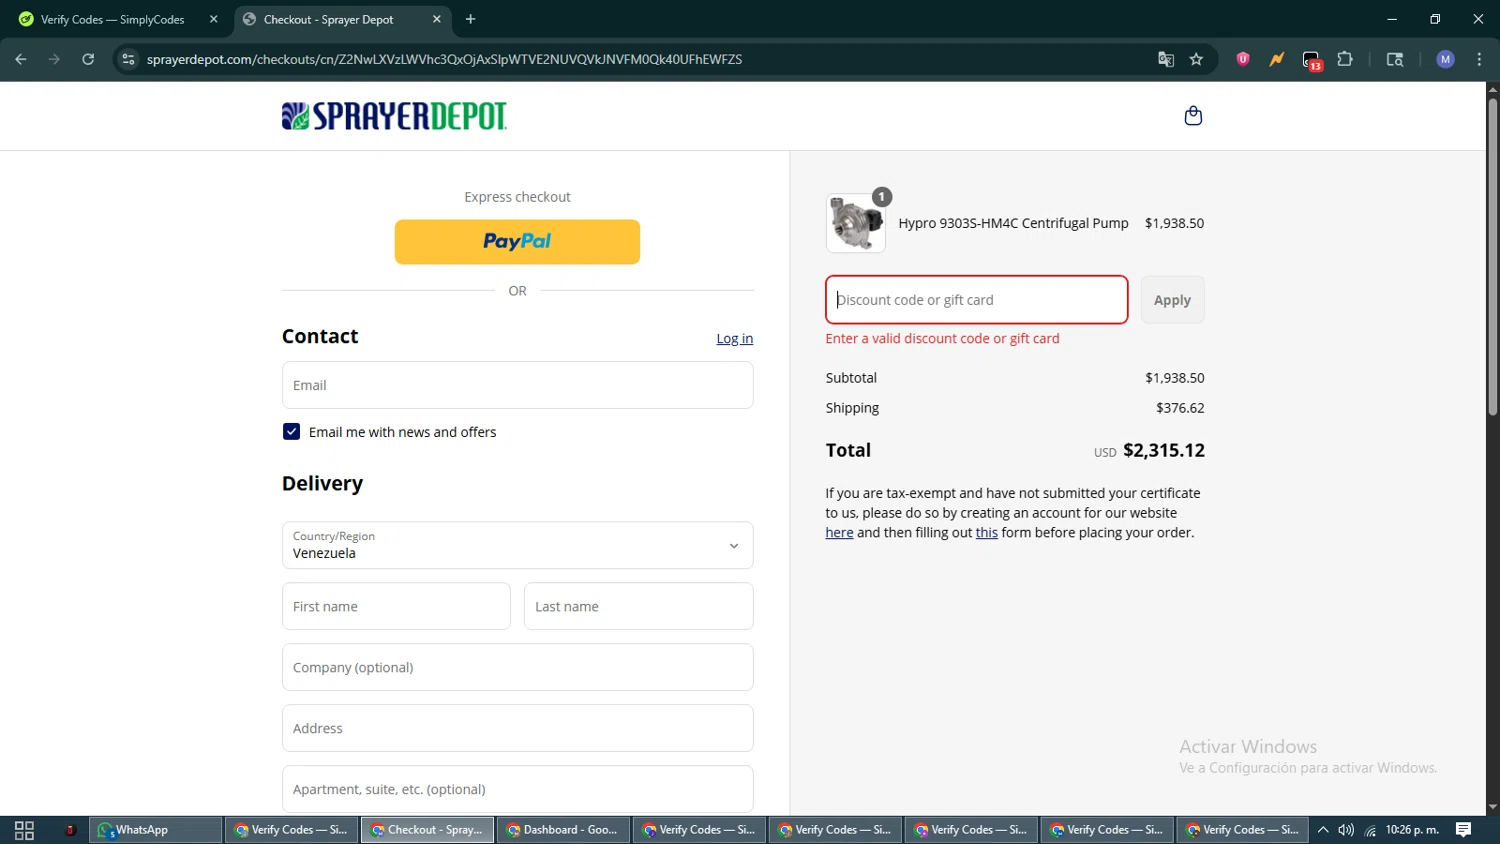
Task: Click 'Enter a valid discount code' error text
Action: click(x=942, y=338)
